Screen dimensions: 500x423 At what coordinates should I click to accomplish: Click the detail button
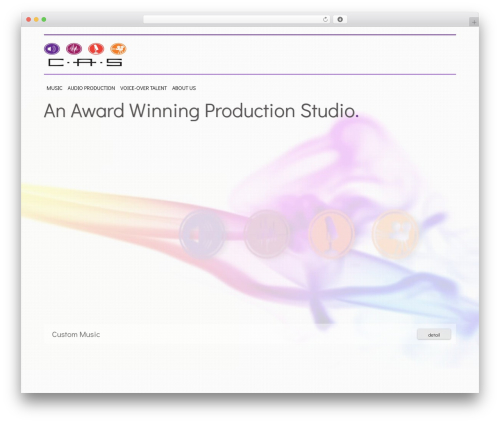(x=434, y=335)
